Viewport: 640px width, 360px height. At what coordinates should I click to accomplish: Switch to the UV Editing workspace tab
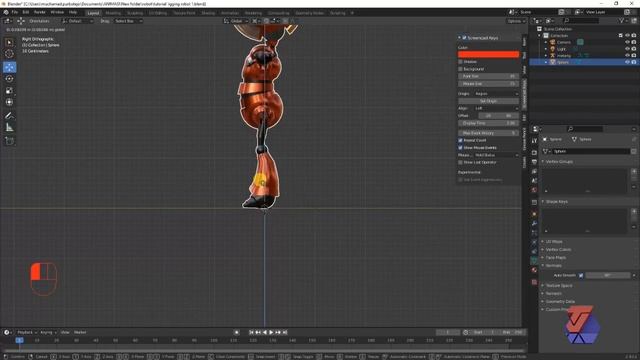(158, 13)
